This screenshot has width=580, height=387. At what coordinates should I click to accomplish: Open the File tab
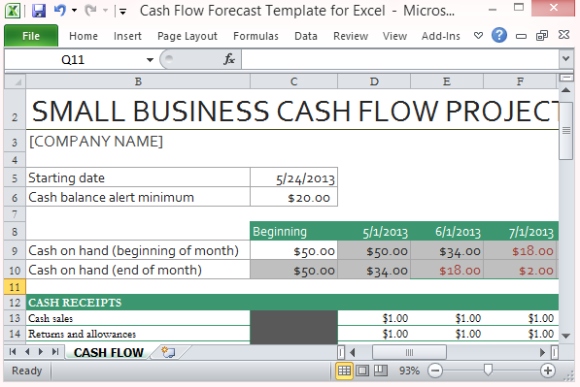coord(31,36)
